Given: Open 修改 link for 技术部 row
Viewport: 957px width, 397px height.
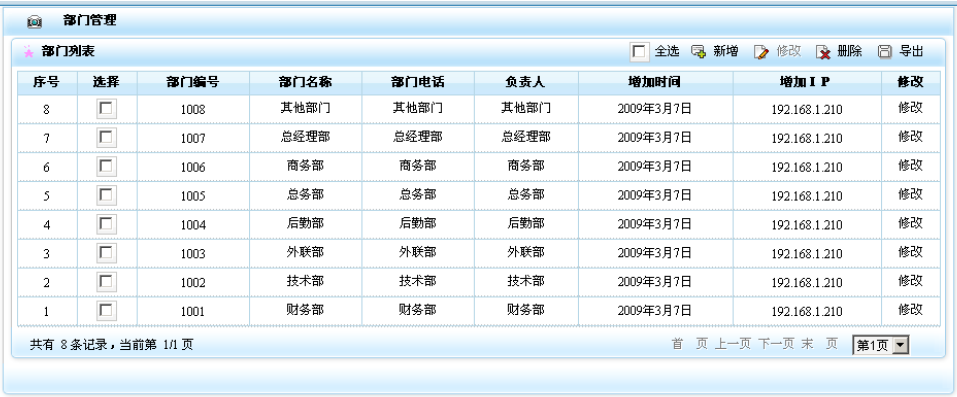Looking at the screenshot, I should (x=910, y=281).
